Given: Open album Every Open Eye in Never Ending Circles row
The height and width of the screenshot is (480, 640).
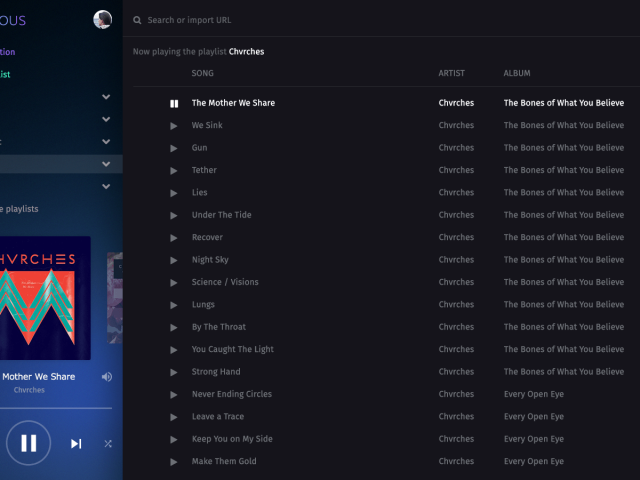Looking at the screenshot, I should [534, 394].
